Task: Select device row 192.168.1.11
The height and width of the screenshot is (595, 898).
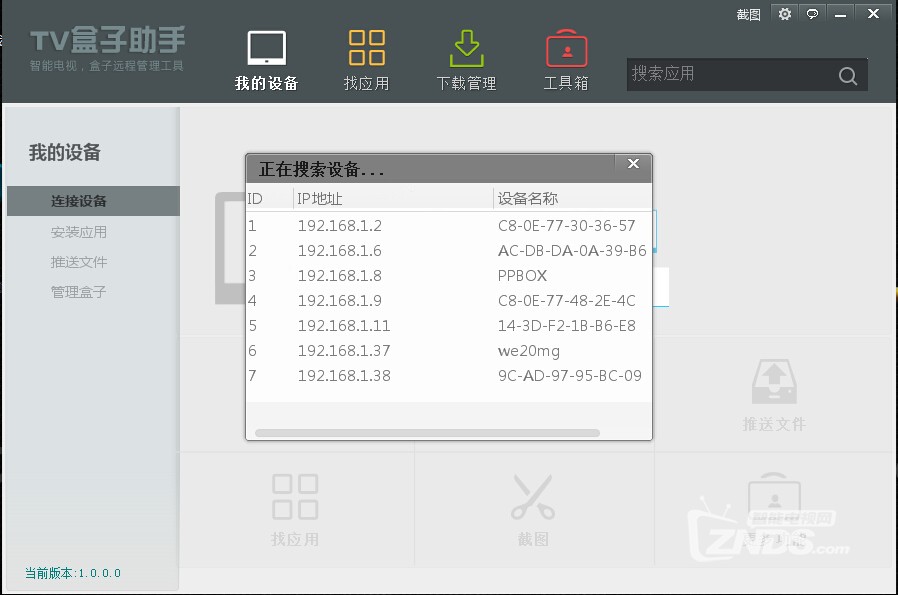Action: click(448, 326)
